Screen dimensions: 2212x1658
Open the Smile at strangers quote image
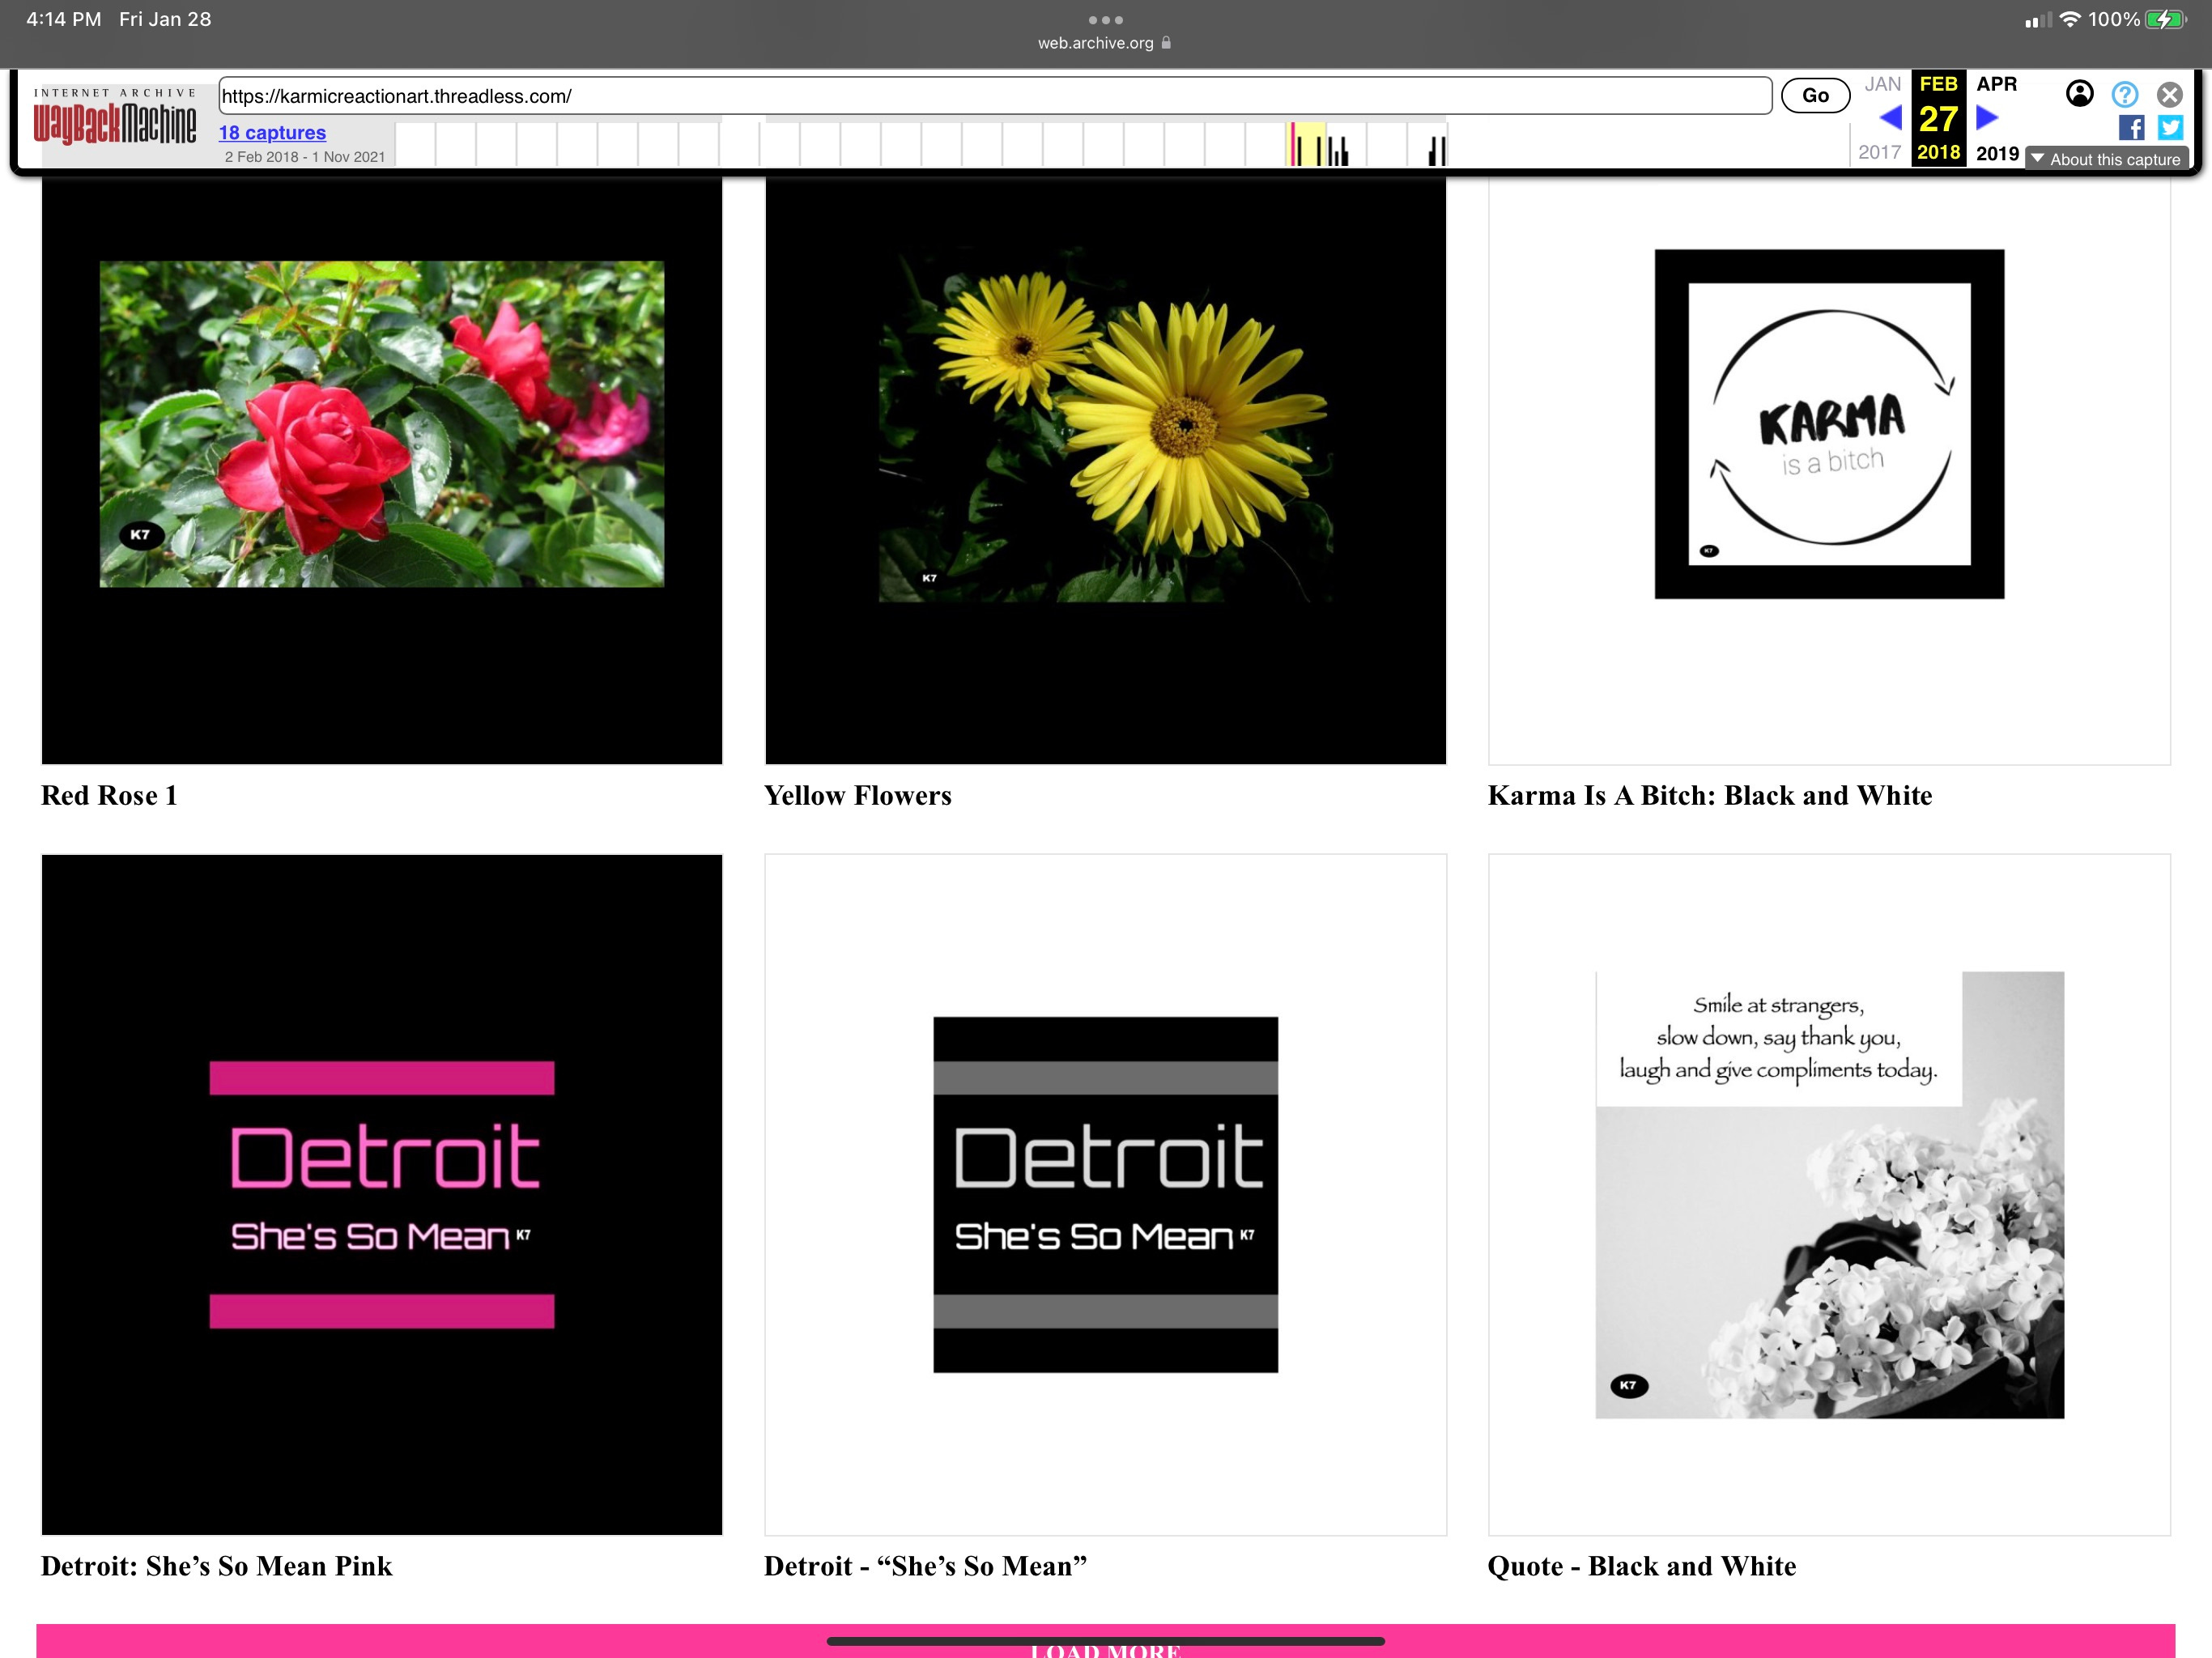pos(1829,1194)
